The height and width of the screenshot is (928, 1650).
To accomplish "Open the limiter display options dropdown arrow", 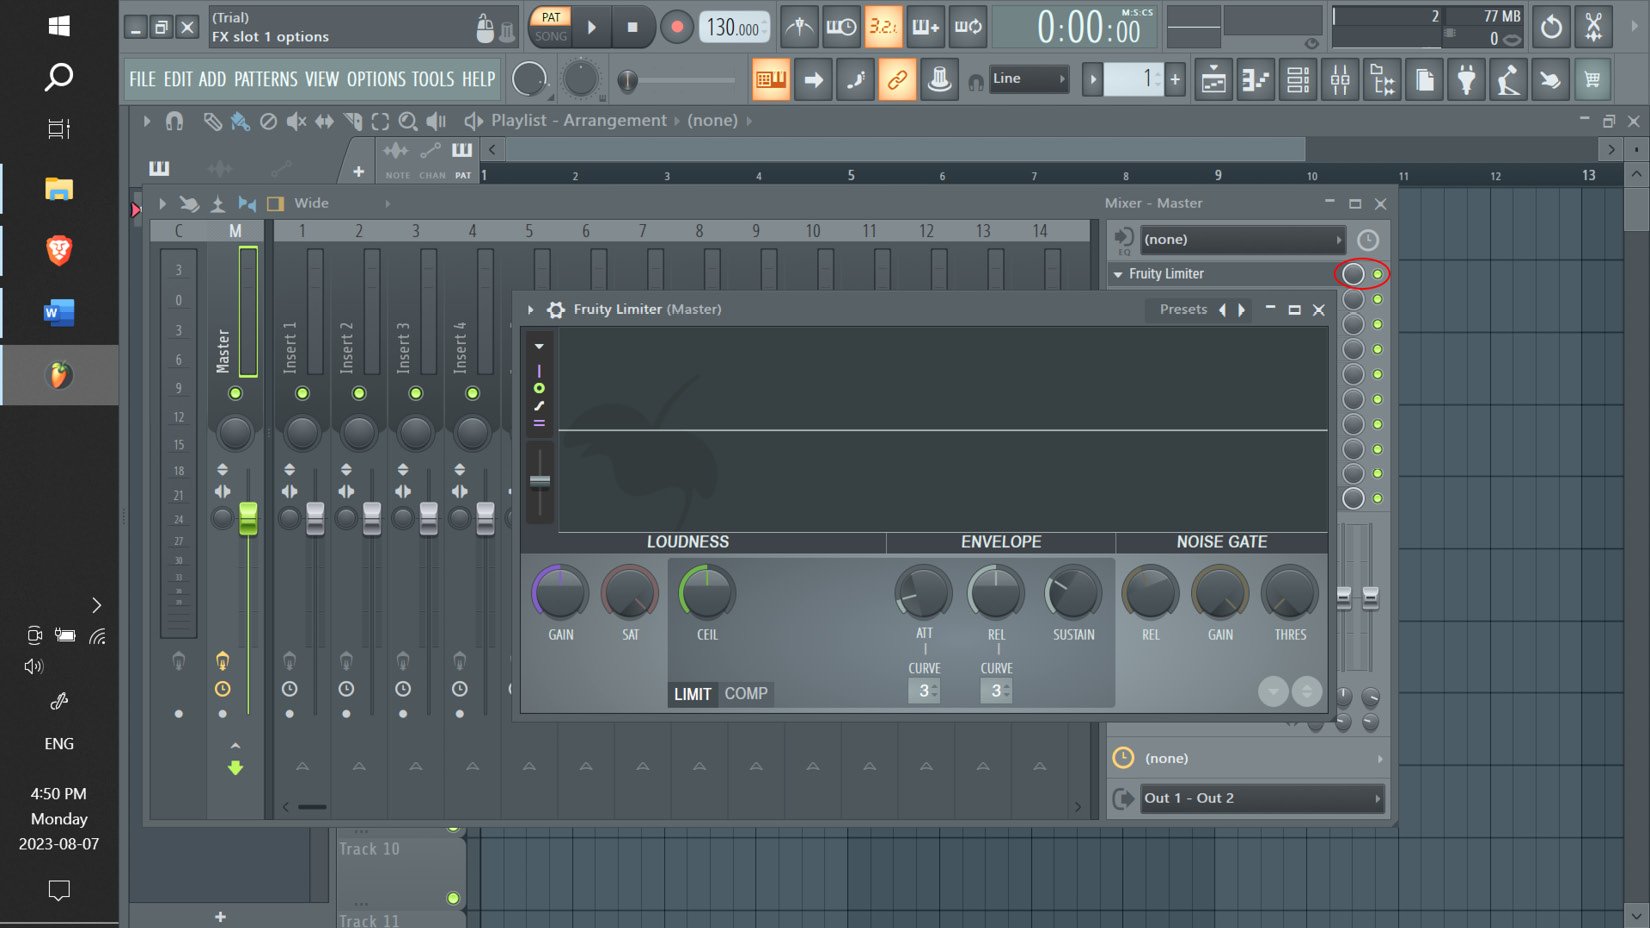I will 539,347.
